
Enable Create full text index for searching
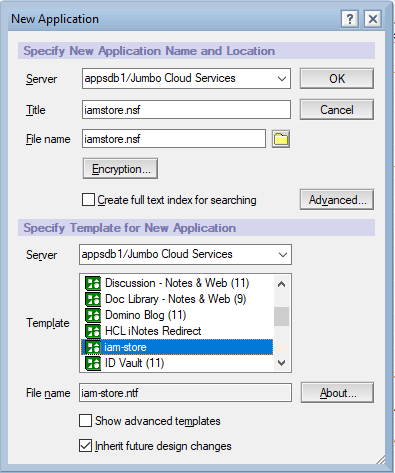tap(88, 200)
